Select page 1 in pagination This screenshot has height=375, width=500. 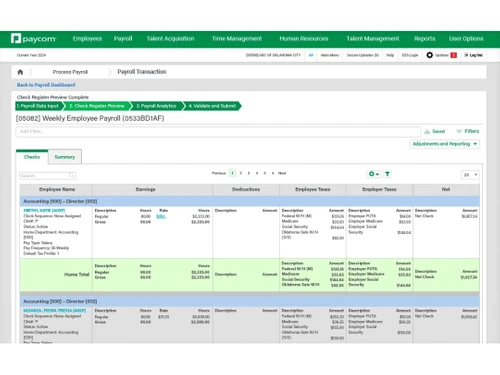pos(232,173)
